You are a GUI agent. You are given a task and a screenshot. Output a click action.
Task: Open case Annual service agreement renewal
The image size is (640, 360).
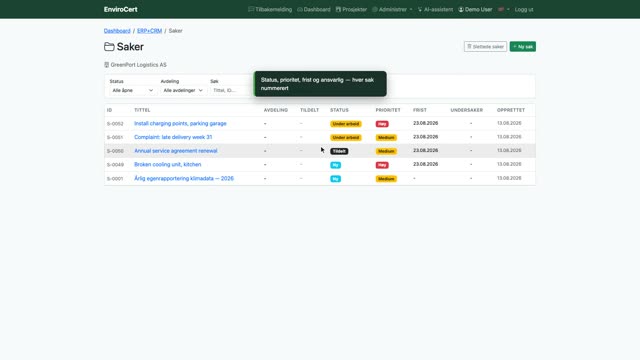(176, 151)
